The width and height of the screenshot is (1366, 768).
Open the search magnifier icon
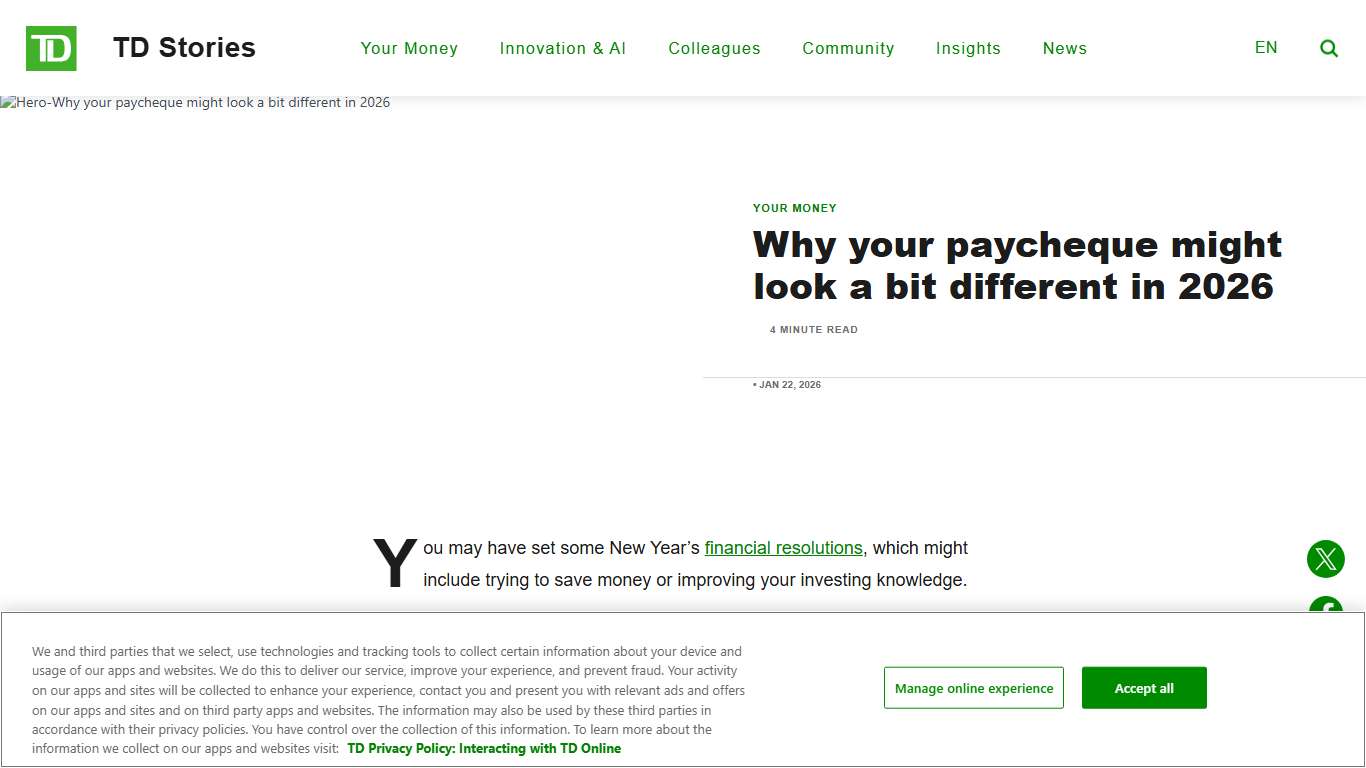point(1329,48)
